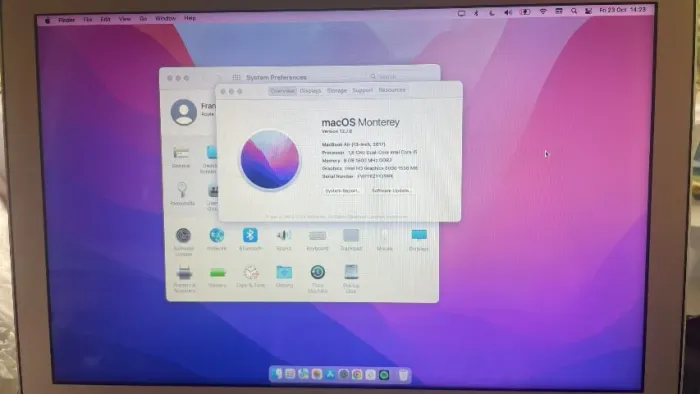Open the View menu
The height and width of the screenshot is (394, 700).
[x=125, y=19]
